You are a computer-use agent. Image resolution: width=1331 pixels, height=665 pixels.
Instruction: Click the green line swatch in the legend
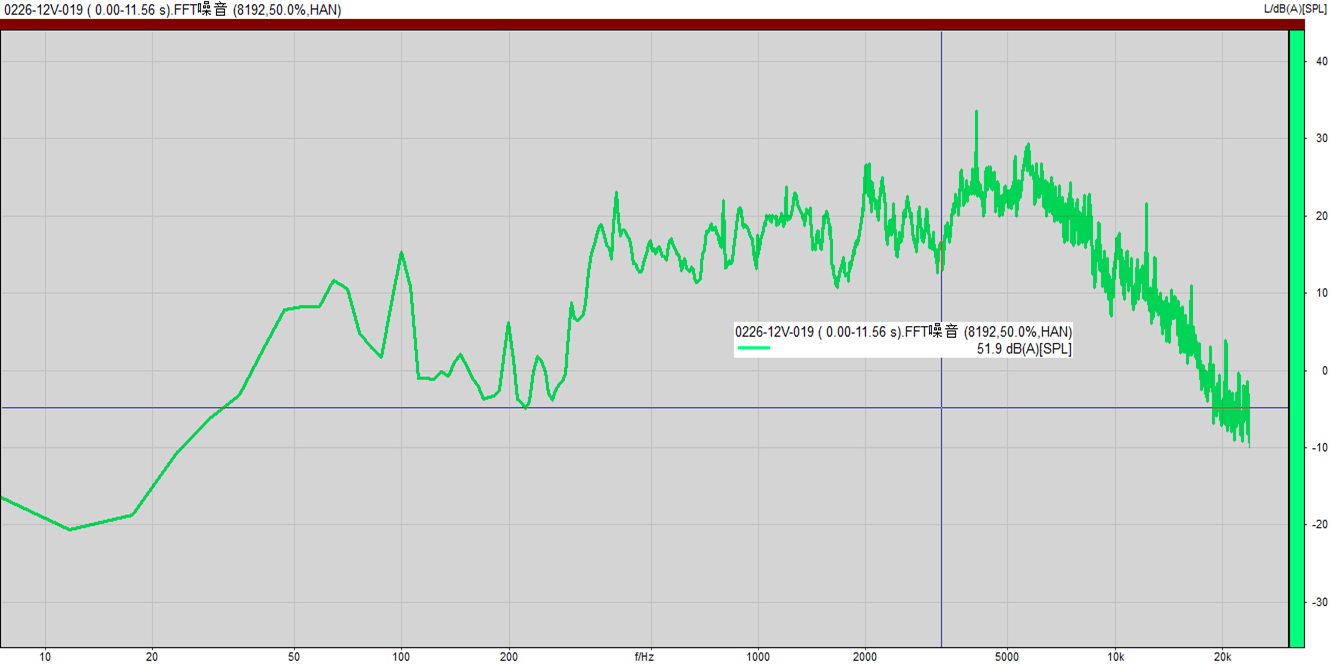pos(753,348)
